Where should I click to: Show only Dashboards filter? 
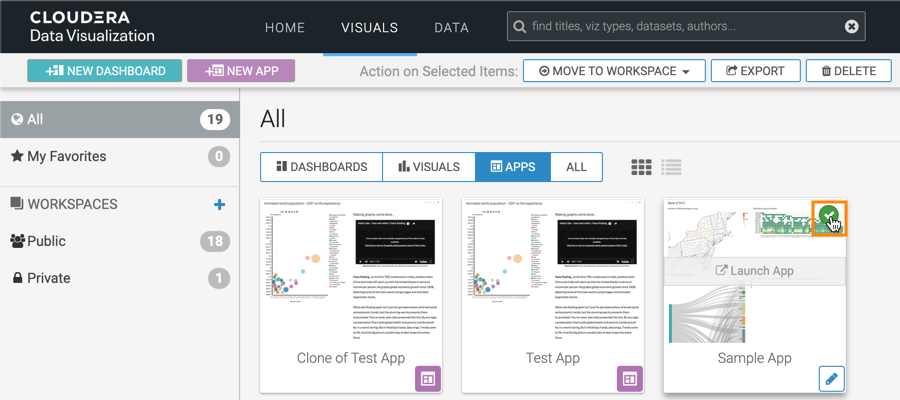321,167
